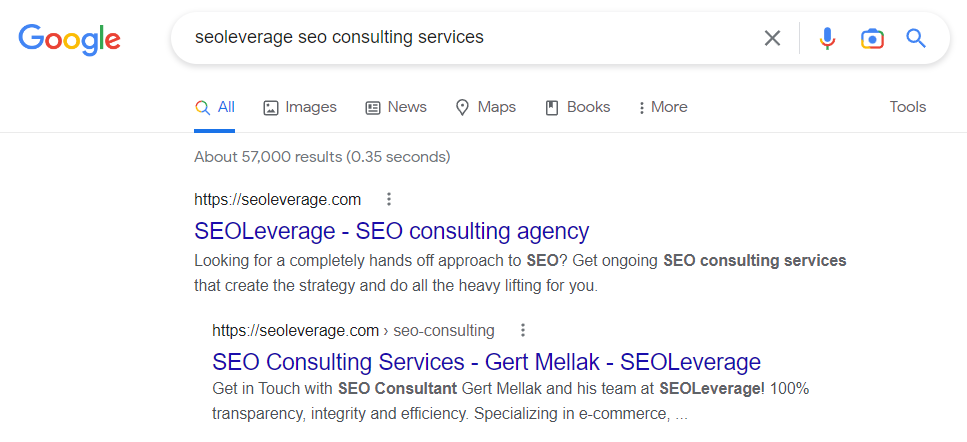967x442 pixels.
Task: Switch to the Images tab
Action: click(x=299, y=107)
